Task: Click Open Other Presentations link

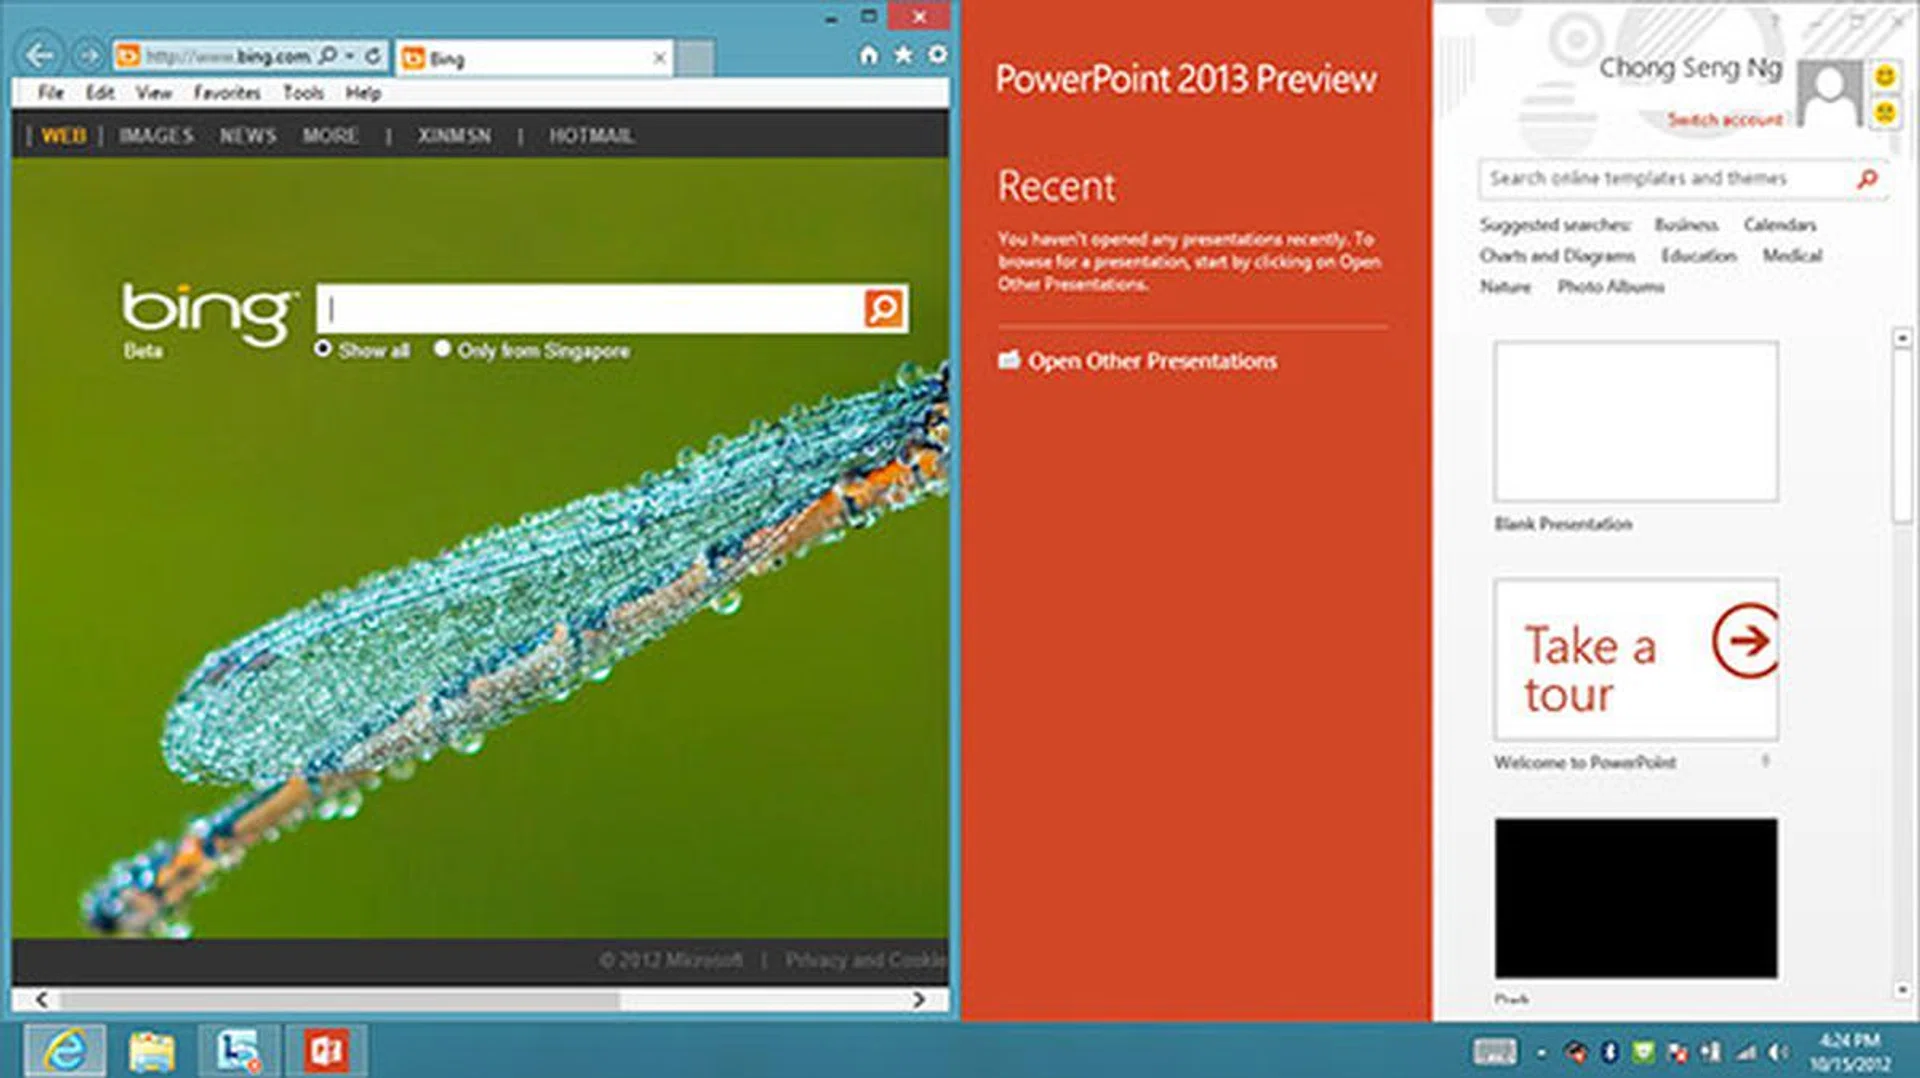Action: (x=1152, y=361)
